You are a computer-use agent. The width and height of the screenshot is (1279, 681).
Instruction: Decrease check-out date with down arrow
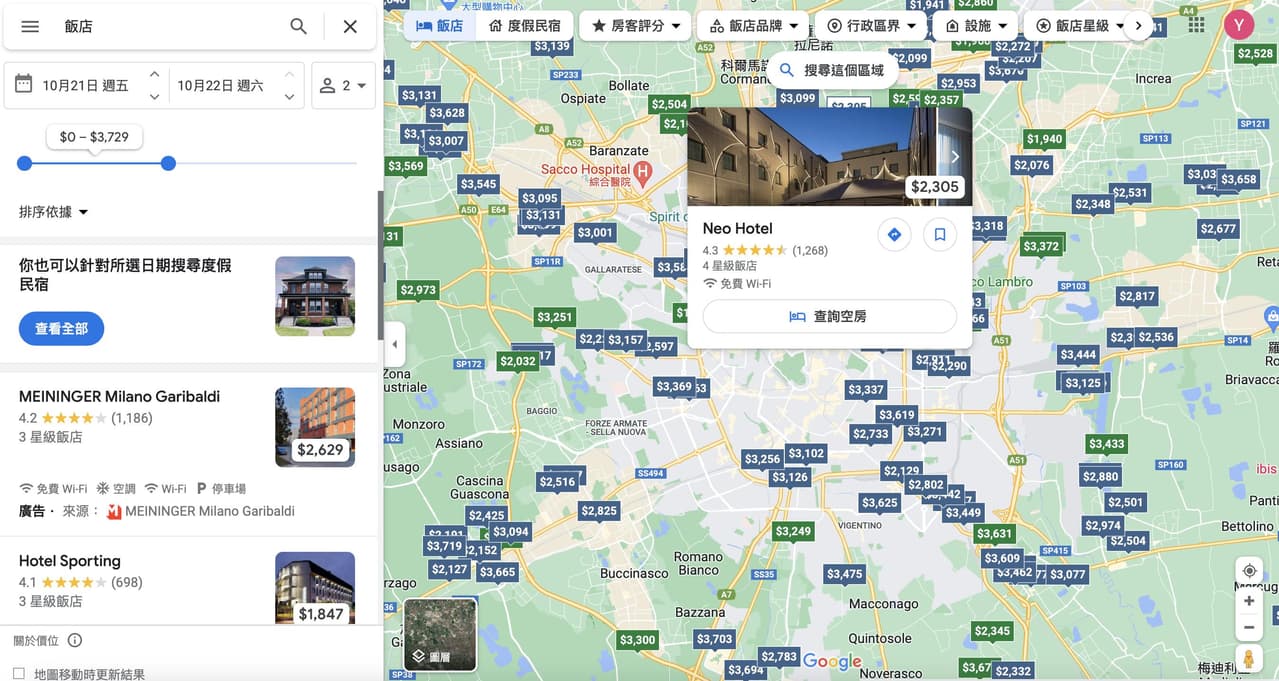click(x=289, y=97)
